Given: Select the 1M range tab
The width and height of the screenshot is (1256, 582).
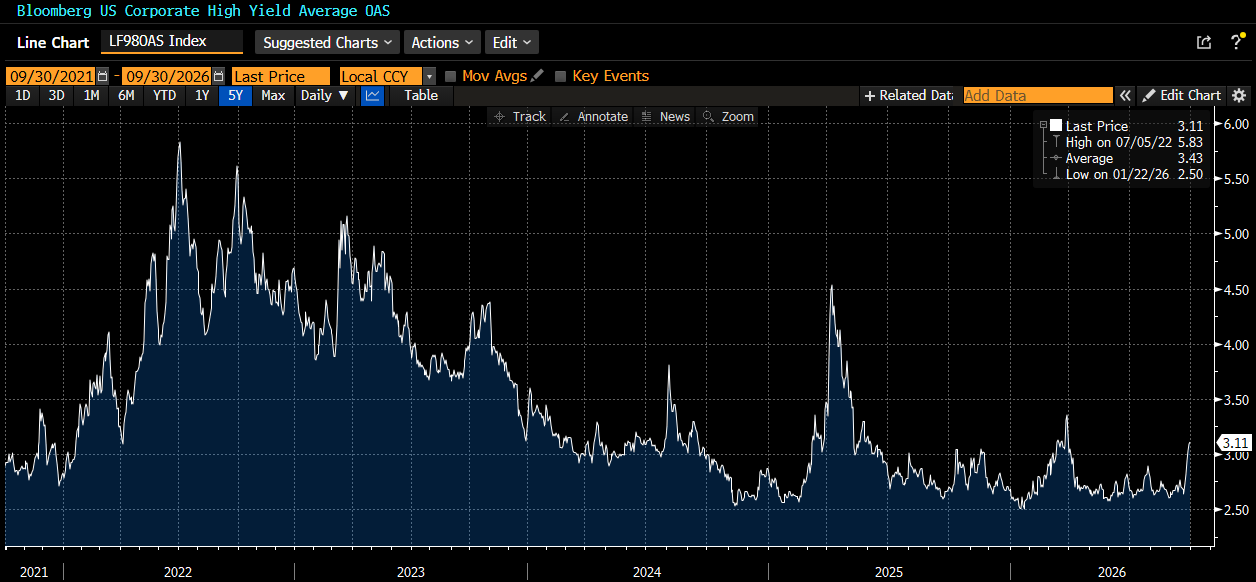Looking at the screenshot, I should (91, 95).
